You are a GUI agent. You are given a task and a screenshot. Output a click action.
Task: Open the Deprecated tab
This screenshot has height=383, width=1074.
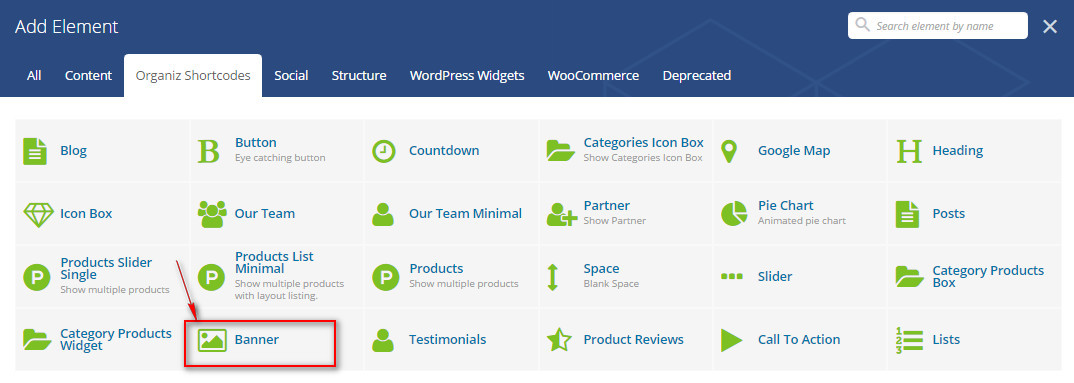coord(697,75)
